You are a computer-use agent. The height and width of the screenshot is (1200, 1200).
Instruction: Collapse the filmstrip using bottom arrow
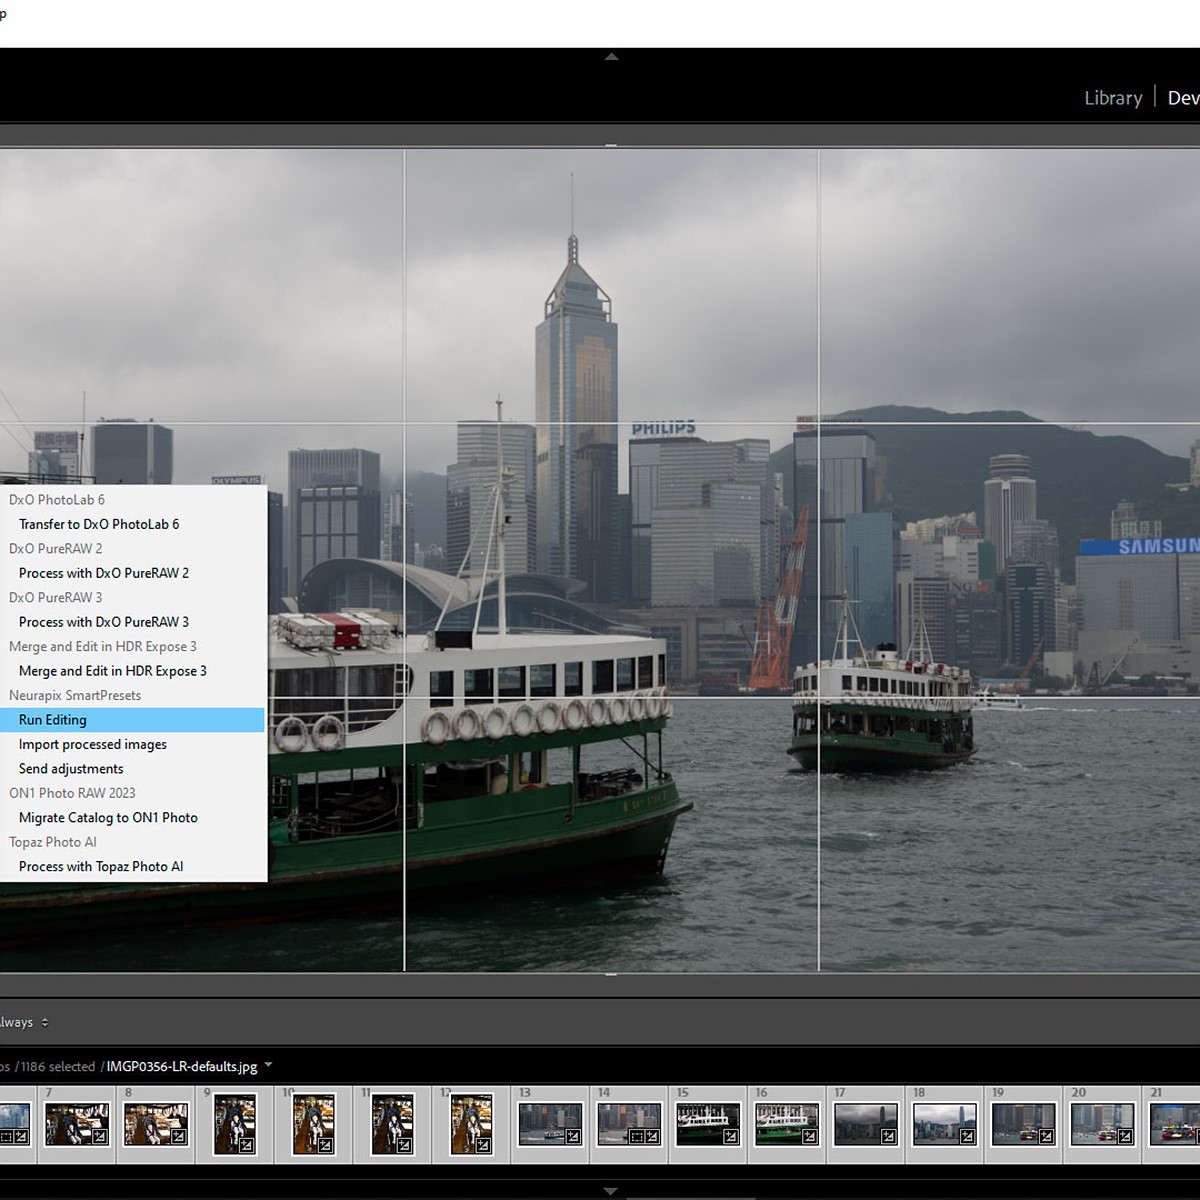click(611, 1191)
